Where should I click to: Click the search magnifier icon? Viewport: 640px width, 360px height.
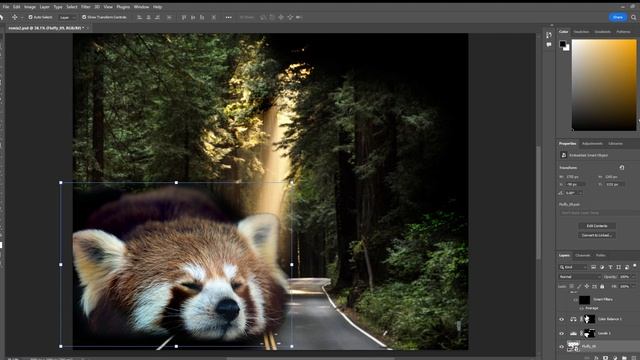coord(633,17)
